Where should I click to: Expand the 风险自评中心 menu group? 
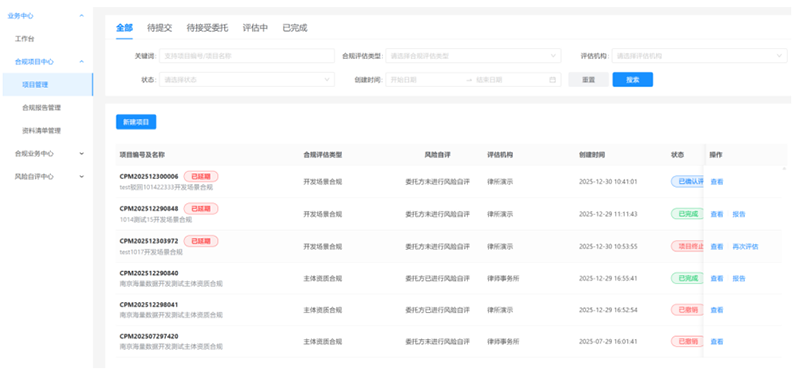coord(82,176)
